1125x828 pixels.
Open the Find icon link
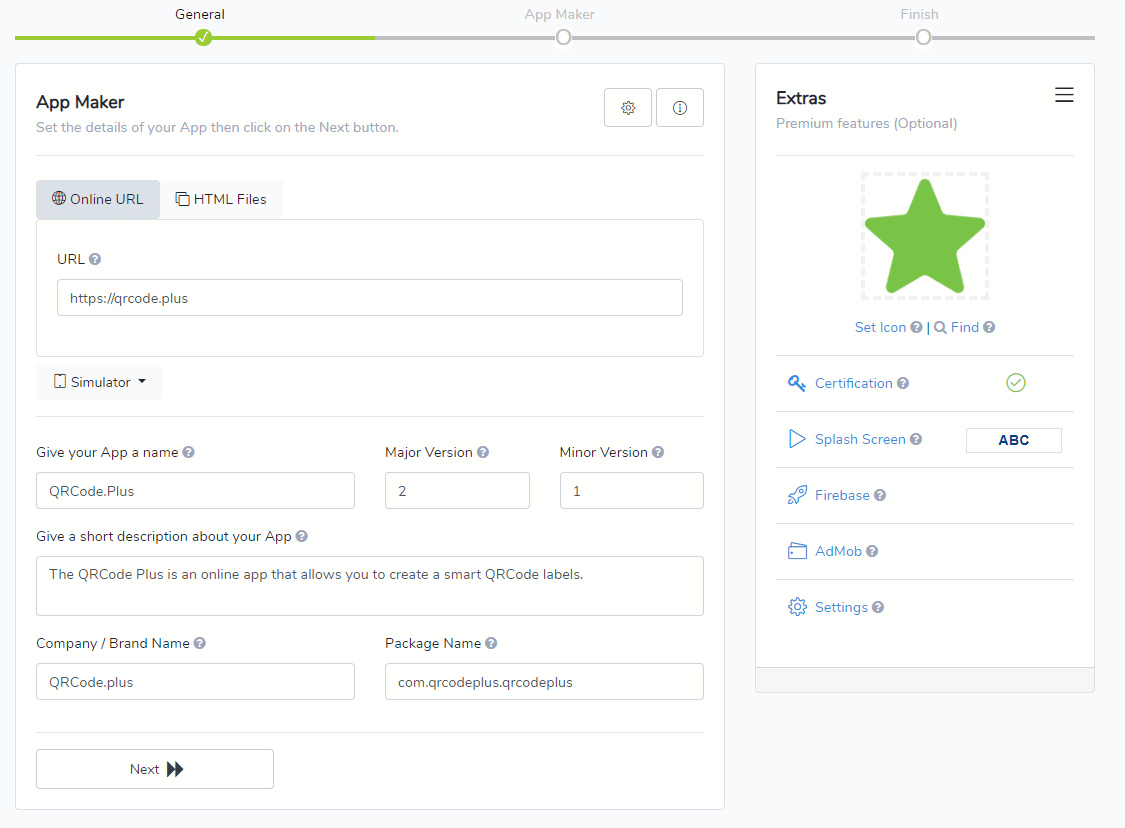[x=964, y=327]
